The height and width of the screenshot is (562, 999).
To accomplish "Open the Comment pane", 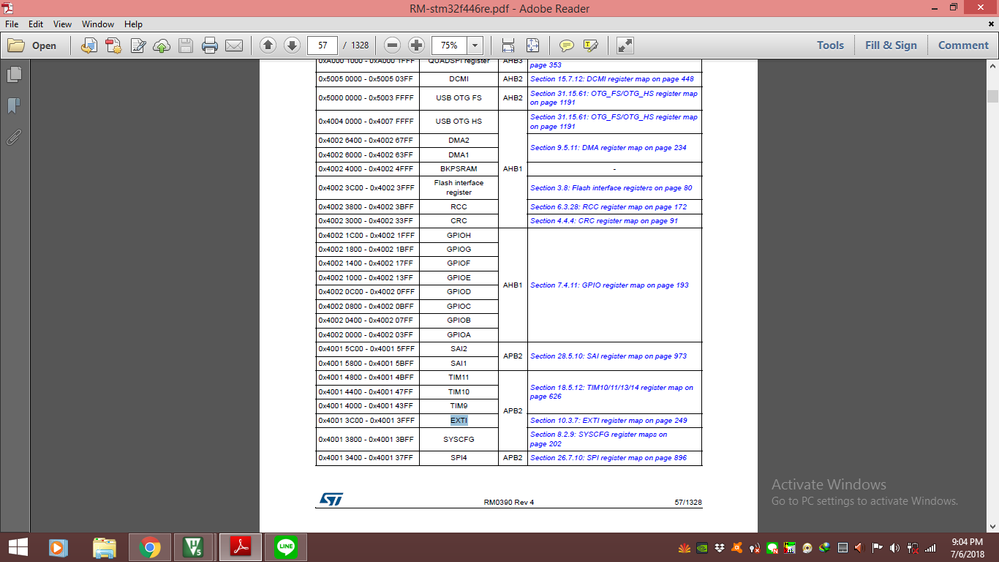I will tap(963, 45).
